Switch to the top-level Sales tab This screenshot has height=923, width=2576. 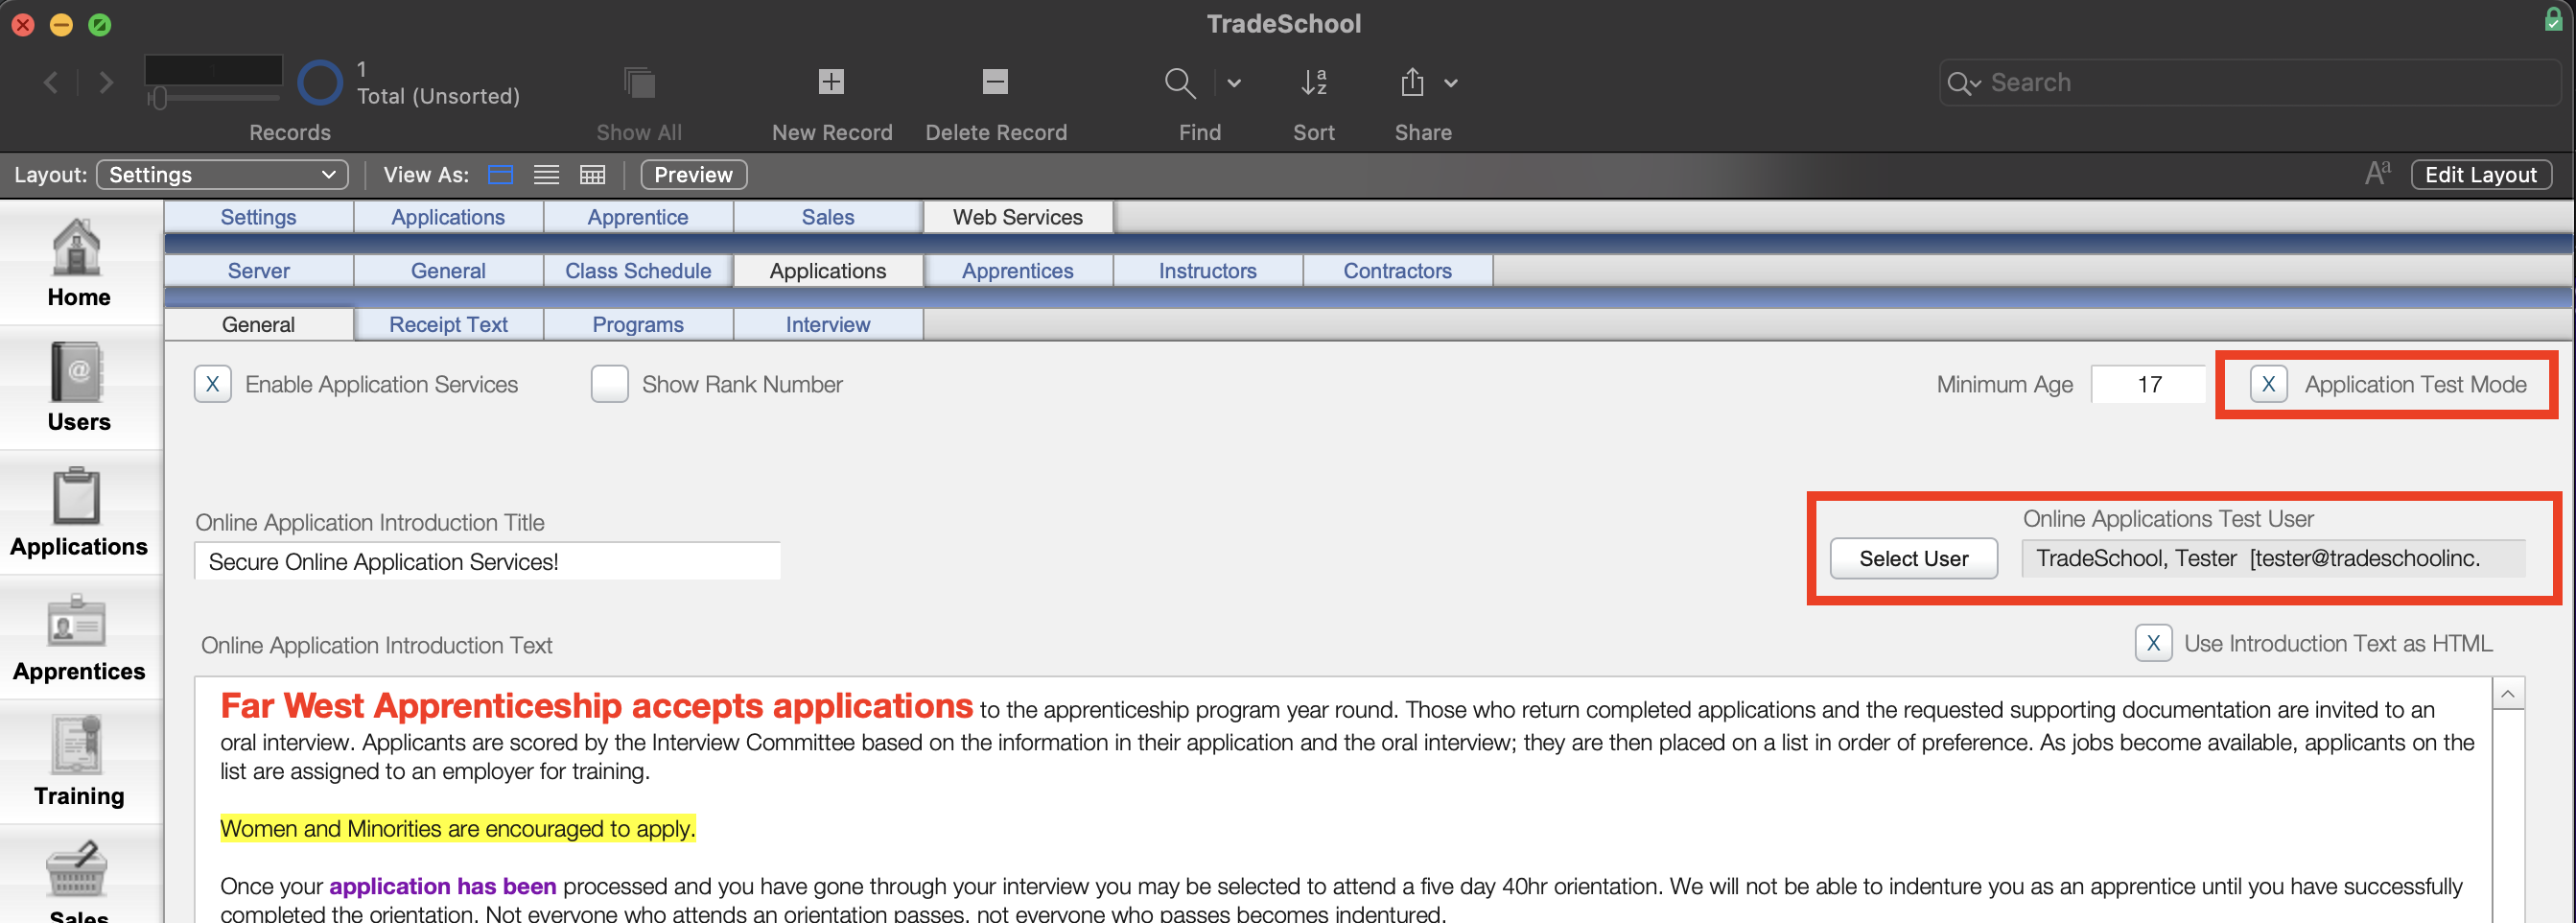(x=828, y=217)
